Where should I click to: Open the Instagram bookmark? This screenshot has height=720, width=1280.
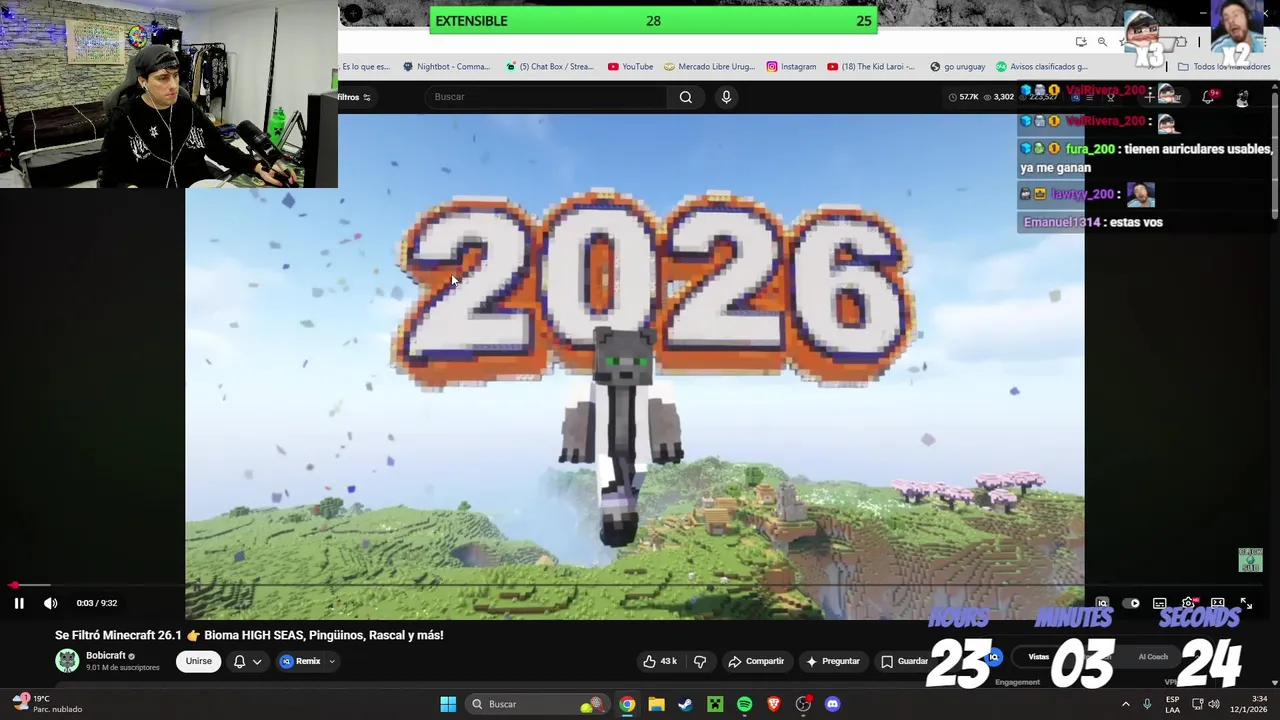tap(791, 67)
